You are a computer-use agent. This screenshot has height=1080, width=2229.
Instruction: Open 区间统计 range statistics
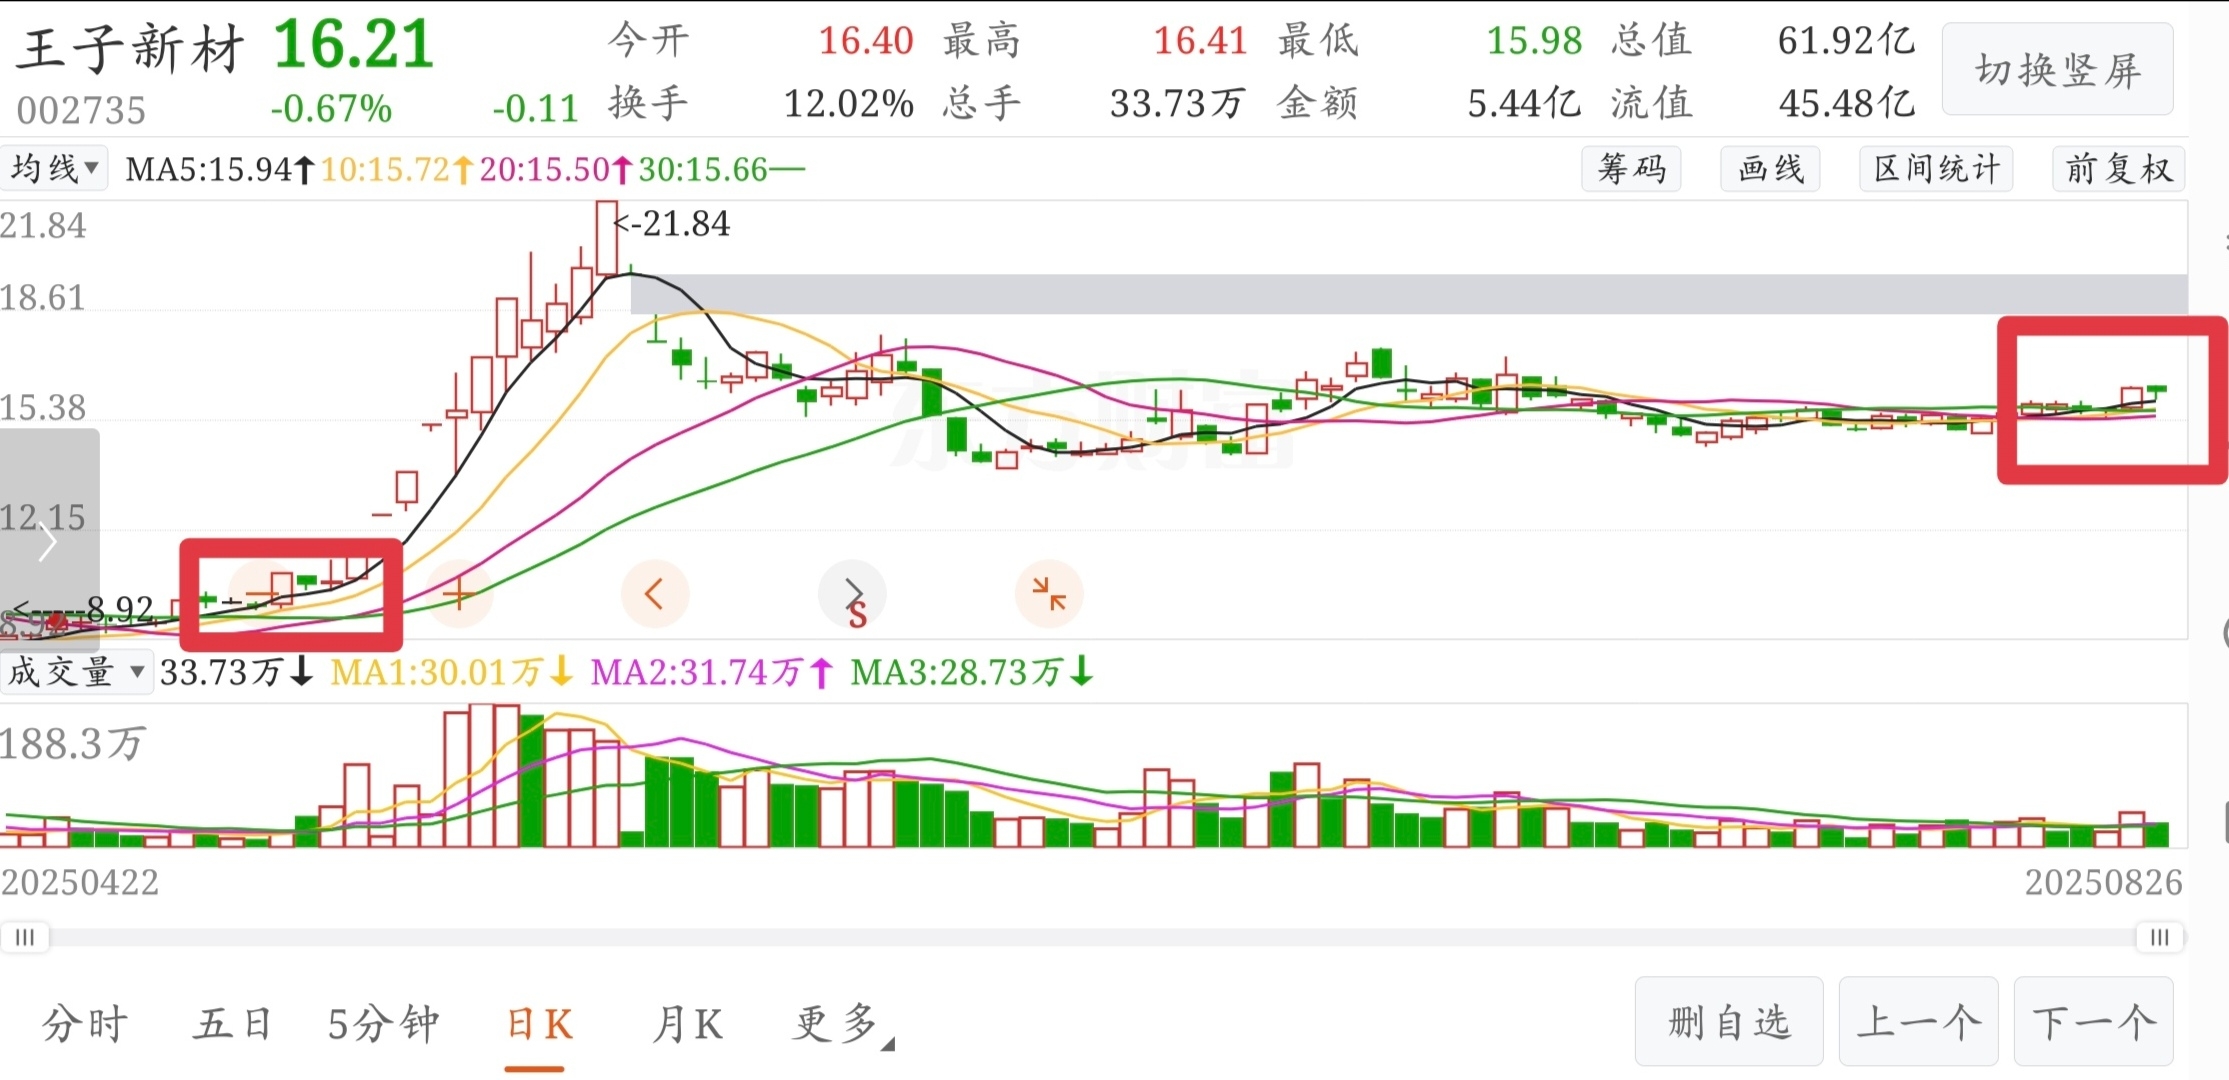pyautogui.click(x=1936, y=168)
